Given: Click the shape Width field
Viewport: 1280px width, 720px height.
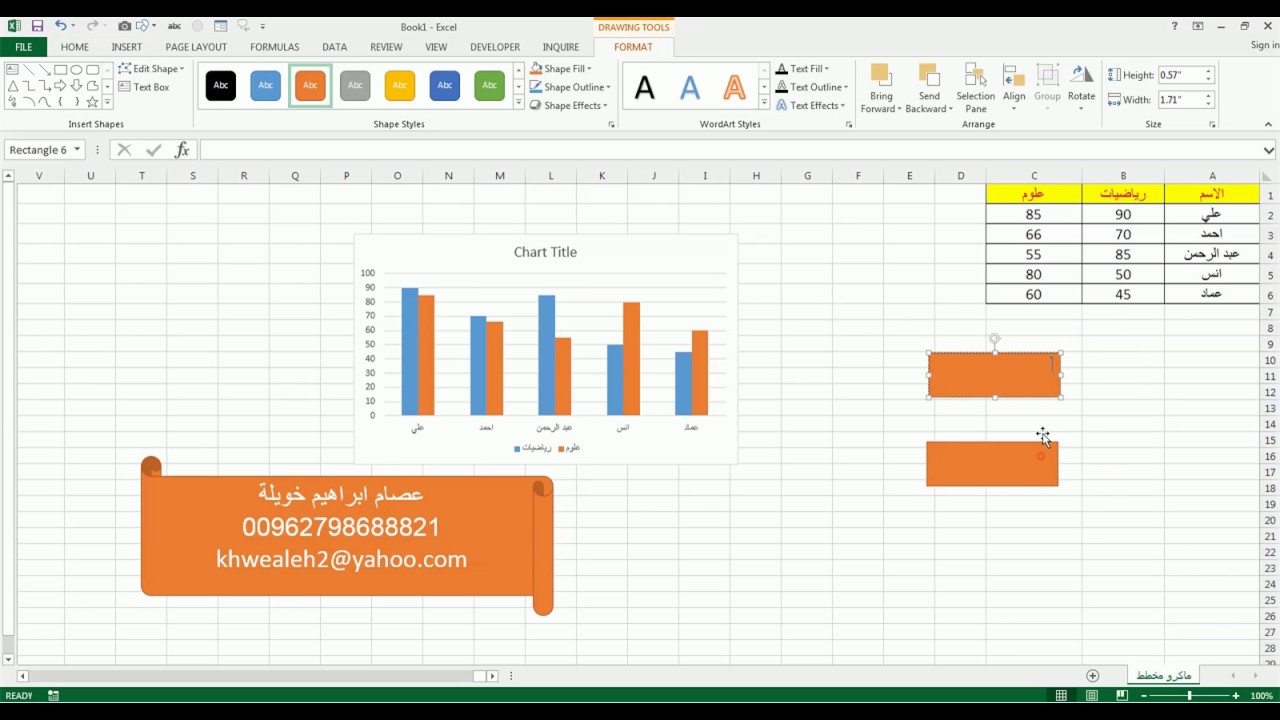Looking at the screenshot, I should click(1181, 100).
